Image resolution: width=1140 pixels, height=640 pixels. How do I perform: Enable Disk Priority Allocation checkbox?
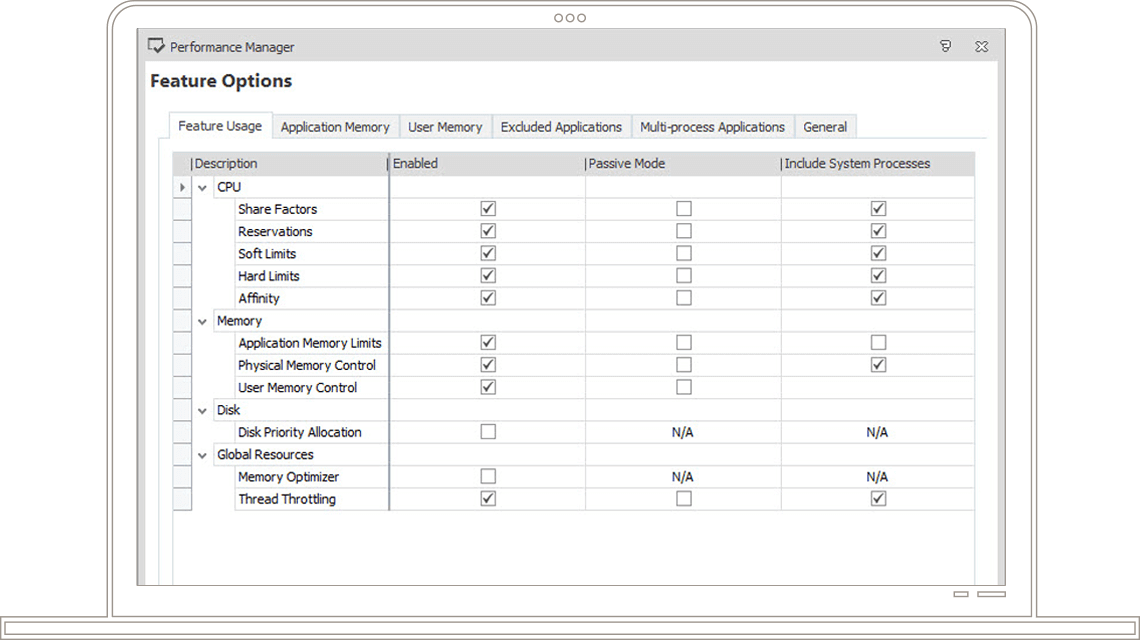(x=488, y=432)
